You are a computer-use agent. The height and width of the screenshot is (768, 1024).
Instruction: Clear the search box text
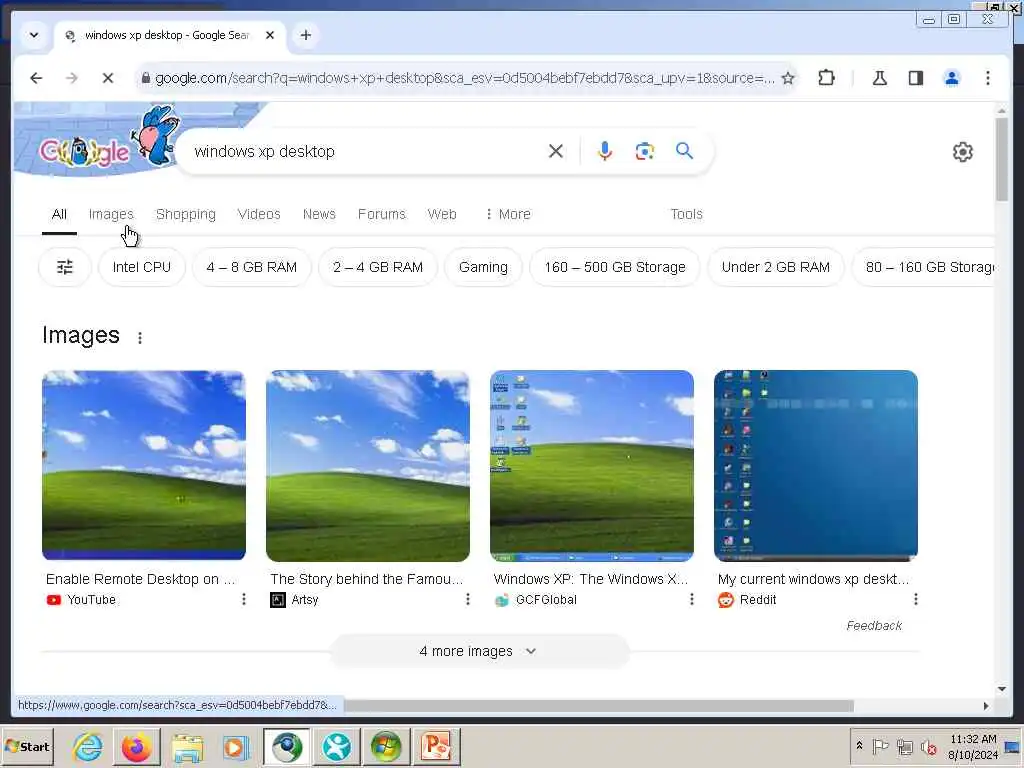point(556,152)
